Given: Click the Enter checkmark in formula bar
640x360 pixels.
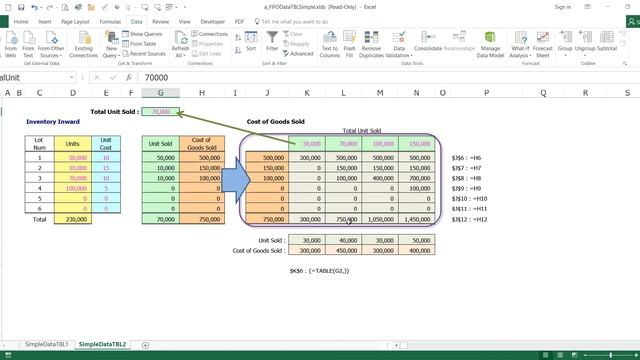Looking at the screenshot, I should 113,78.
